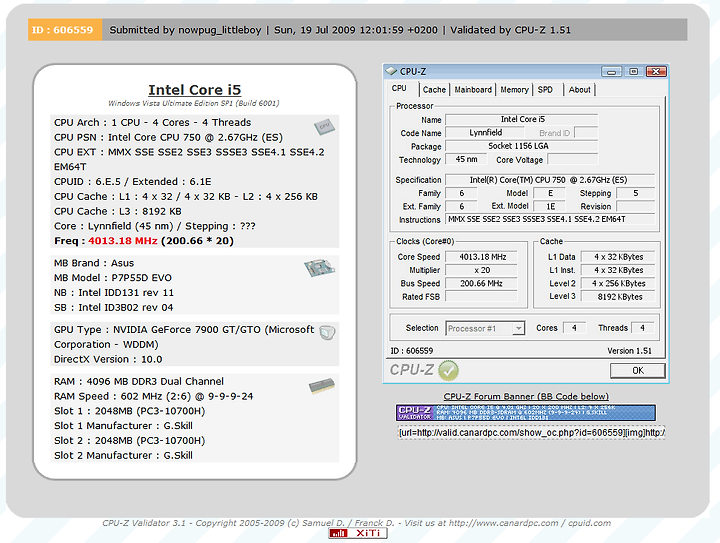The width and height of the screenshot is (720, 543).
Task: Open the About tab
Action: coord(579,90)
